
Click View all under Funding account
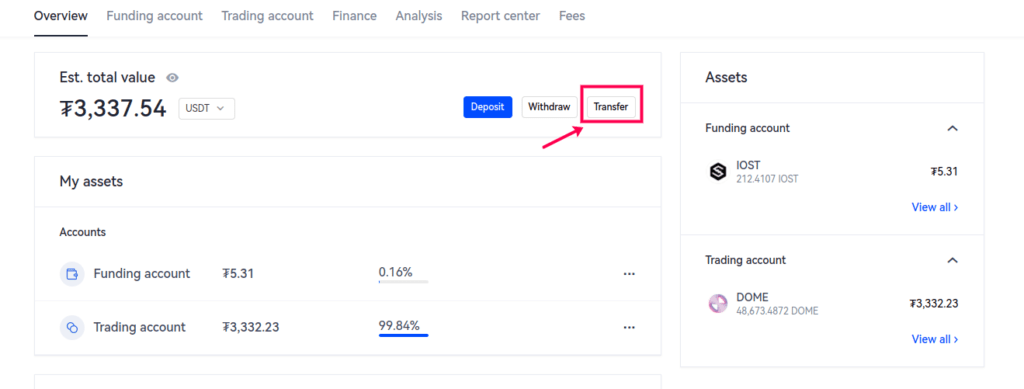pyautogui.click(x=935, y=207)
